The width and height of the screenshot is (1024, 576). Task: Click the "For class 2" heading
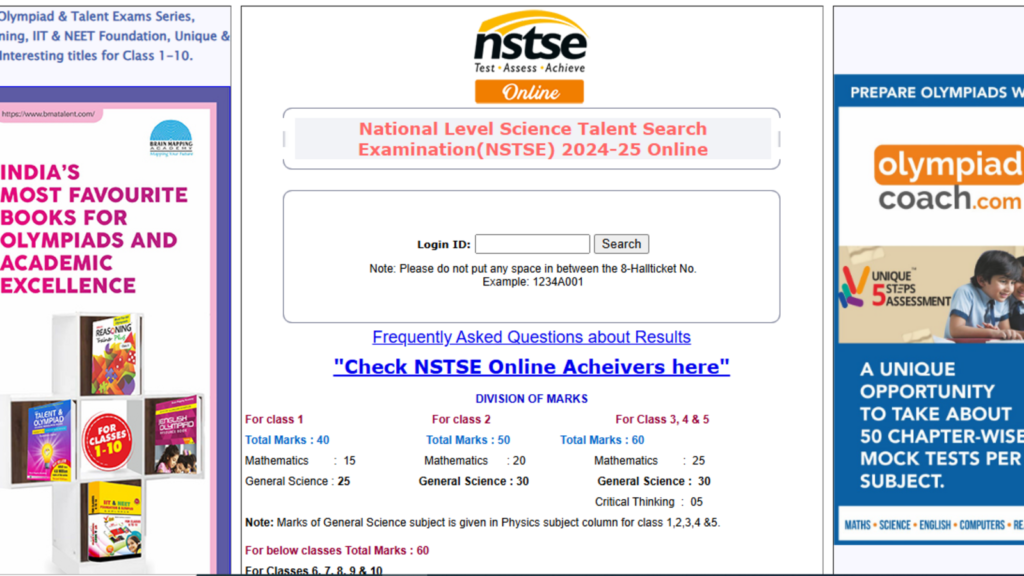click(461, 419)
